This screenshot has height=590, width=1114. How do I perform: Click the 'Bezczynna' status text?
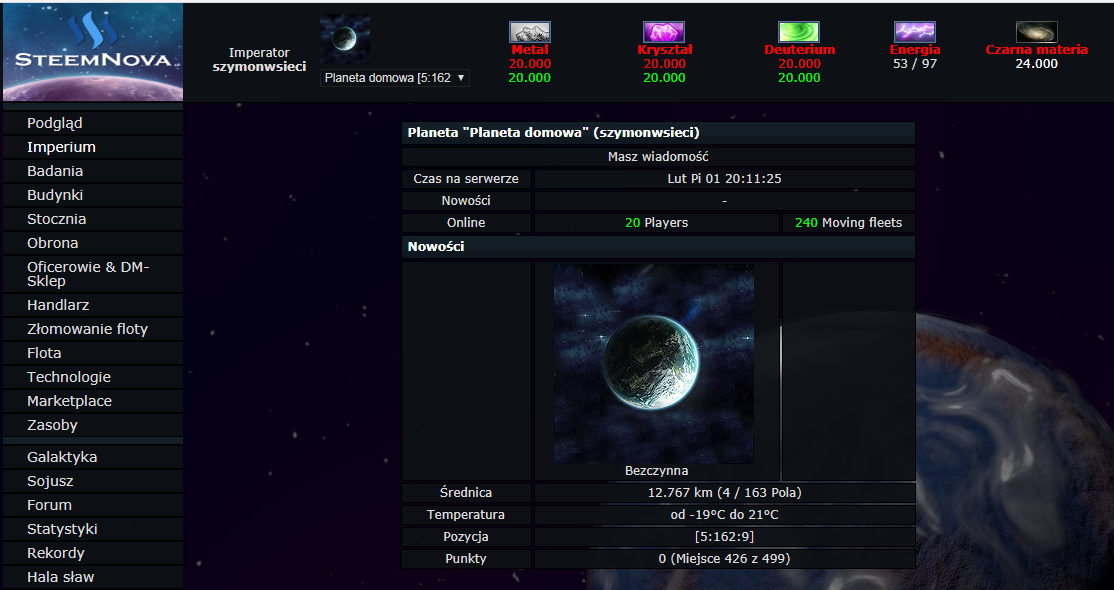[x=656, y=471]
